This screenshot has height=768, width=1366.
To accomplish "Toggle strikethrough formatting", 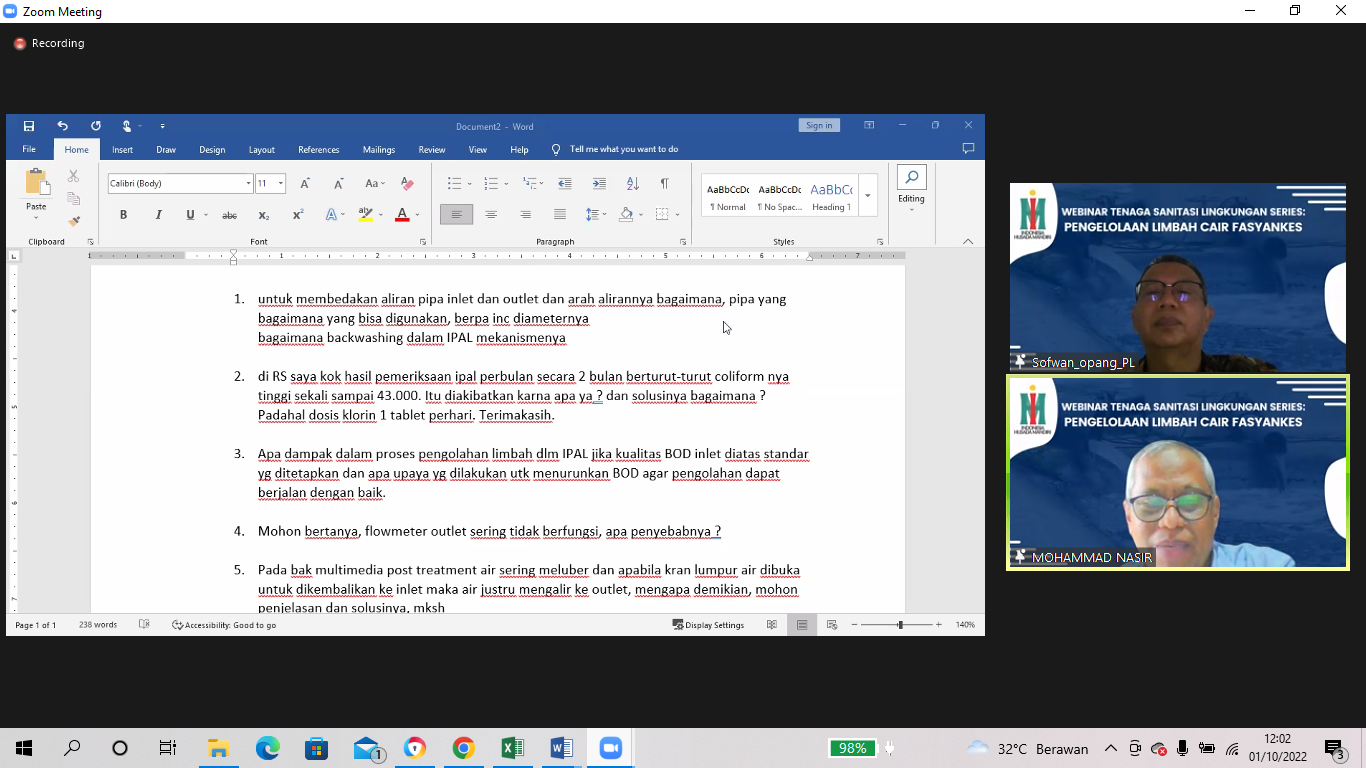I will tap(229, 215).
